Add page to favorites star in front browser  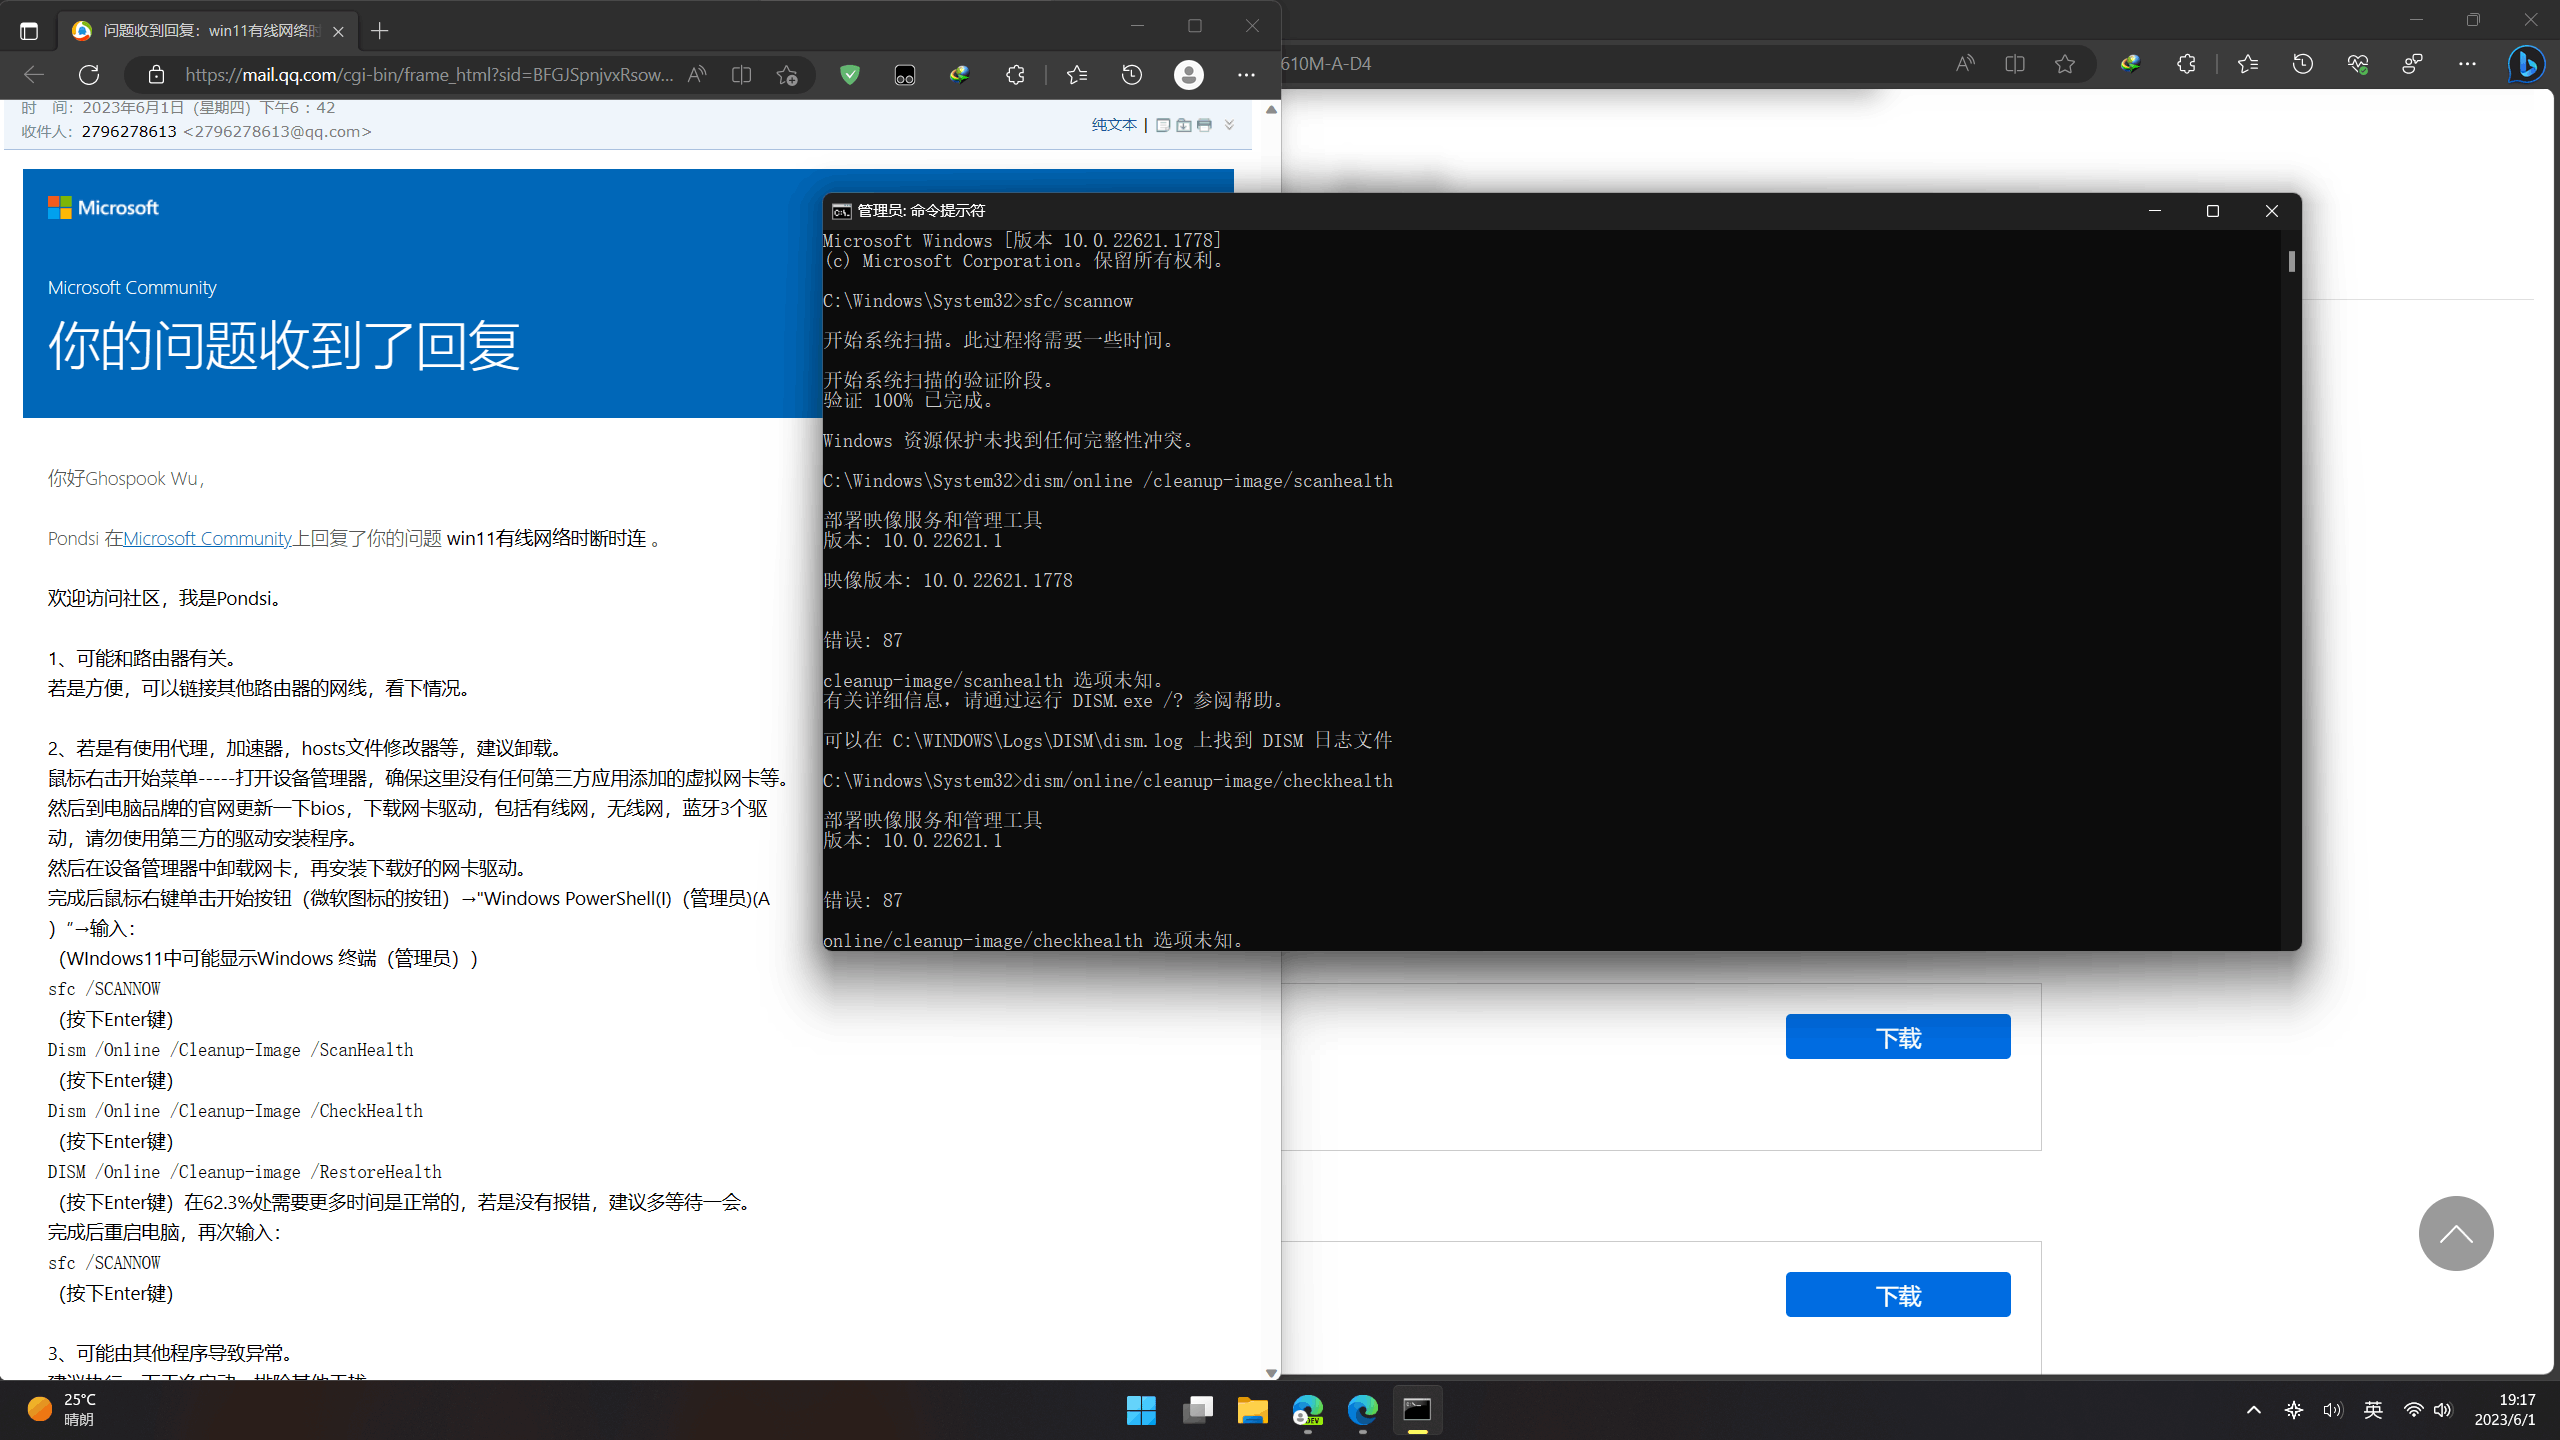[787, 75]
